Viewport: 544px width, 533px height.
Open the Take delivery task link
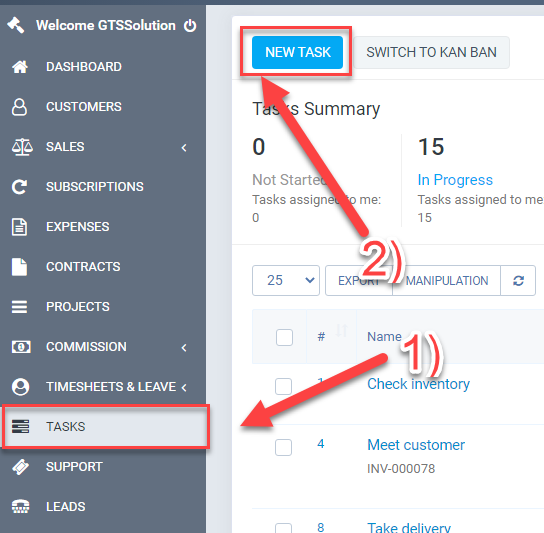tap(409, 527)
